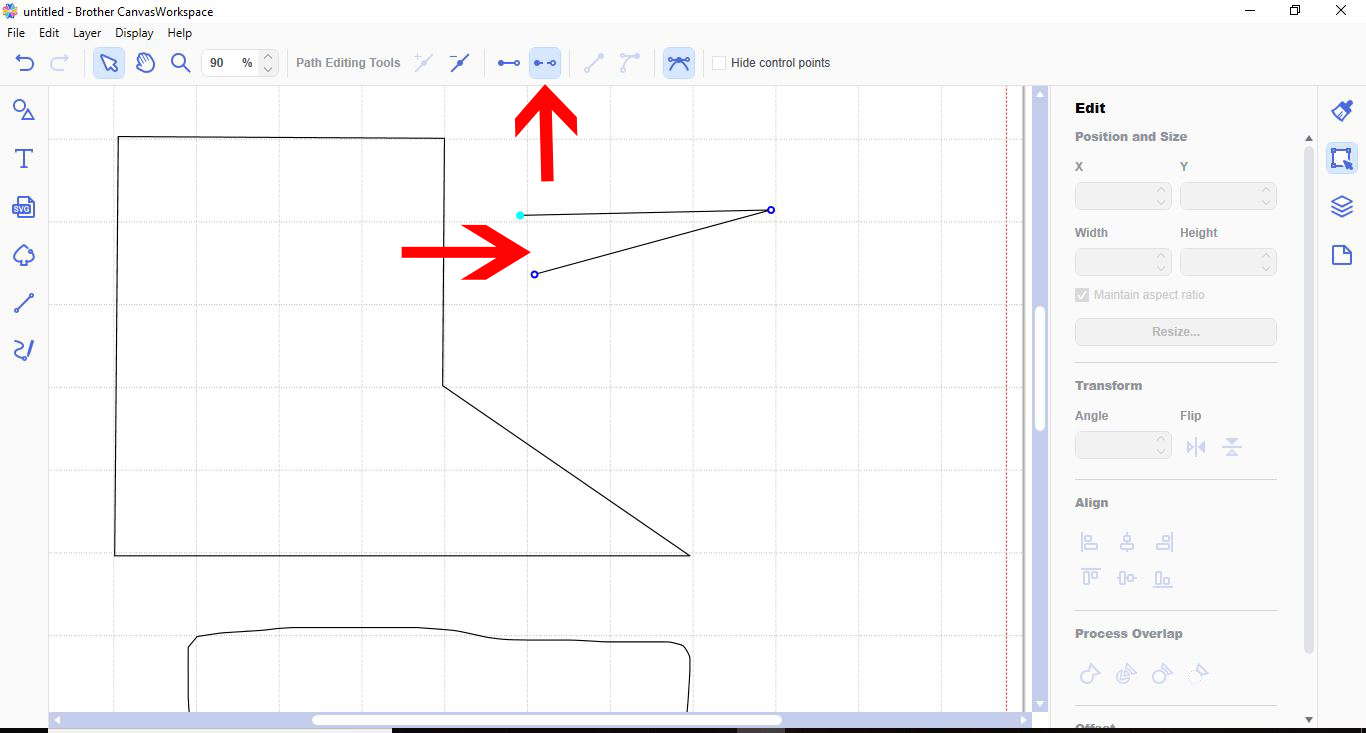Click the Add point path tool
1366x733 pixels.
pyautogui.click(x=424, y=63)
